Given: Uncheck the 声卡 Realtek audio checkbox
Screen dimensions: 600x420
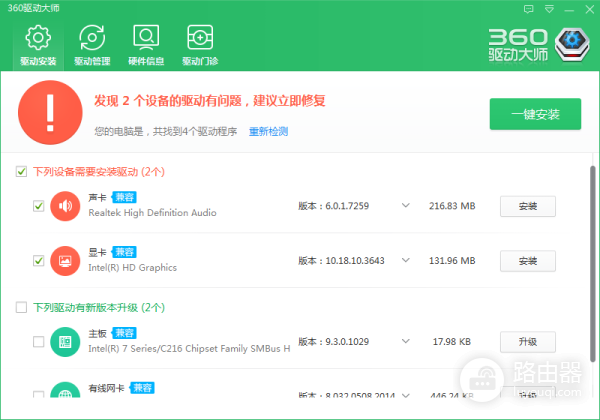Looking at the screenshot, I should pos(39,206).
